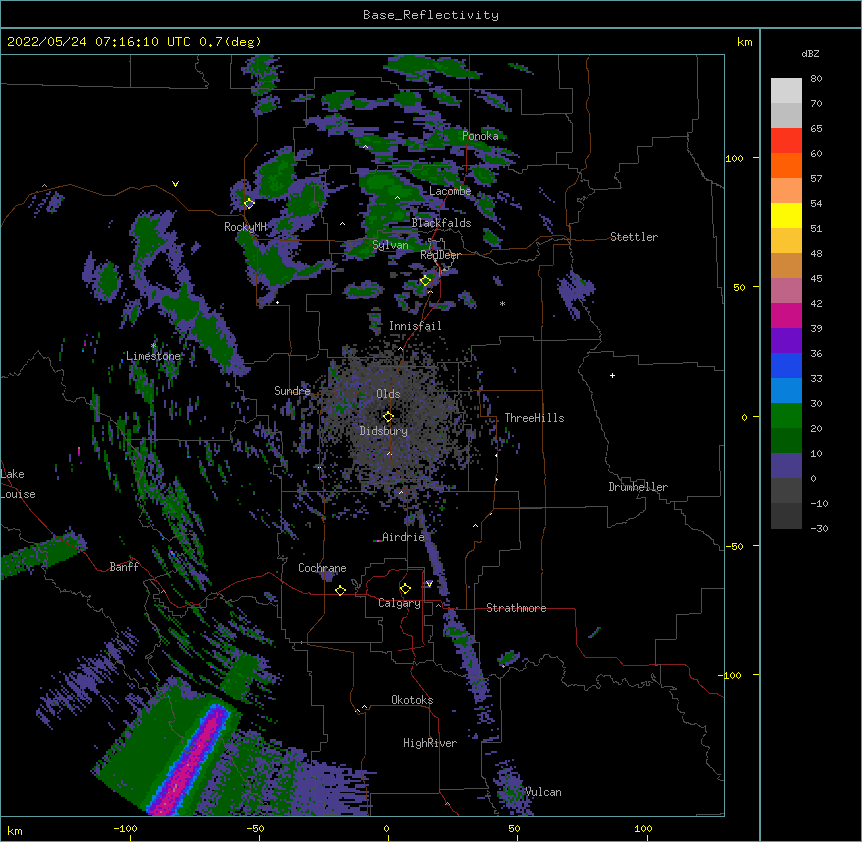Click the RockyMH city label
Viewport: 862px width, 842px height.
245,227
